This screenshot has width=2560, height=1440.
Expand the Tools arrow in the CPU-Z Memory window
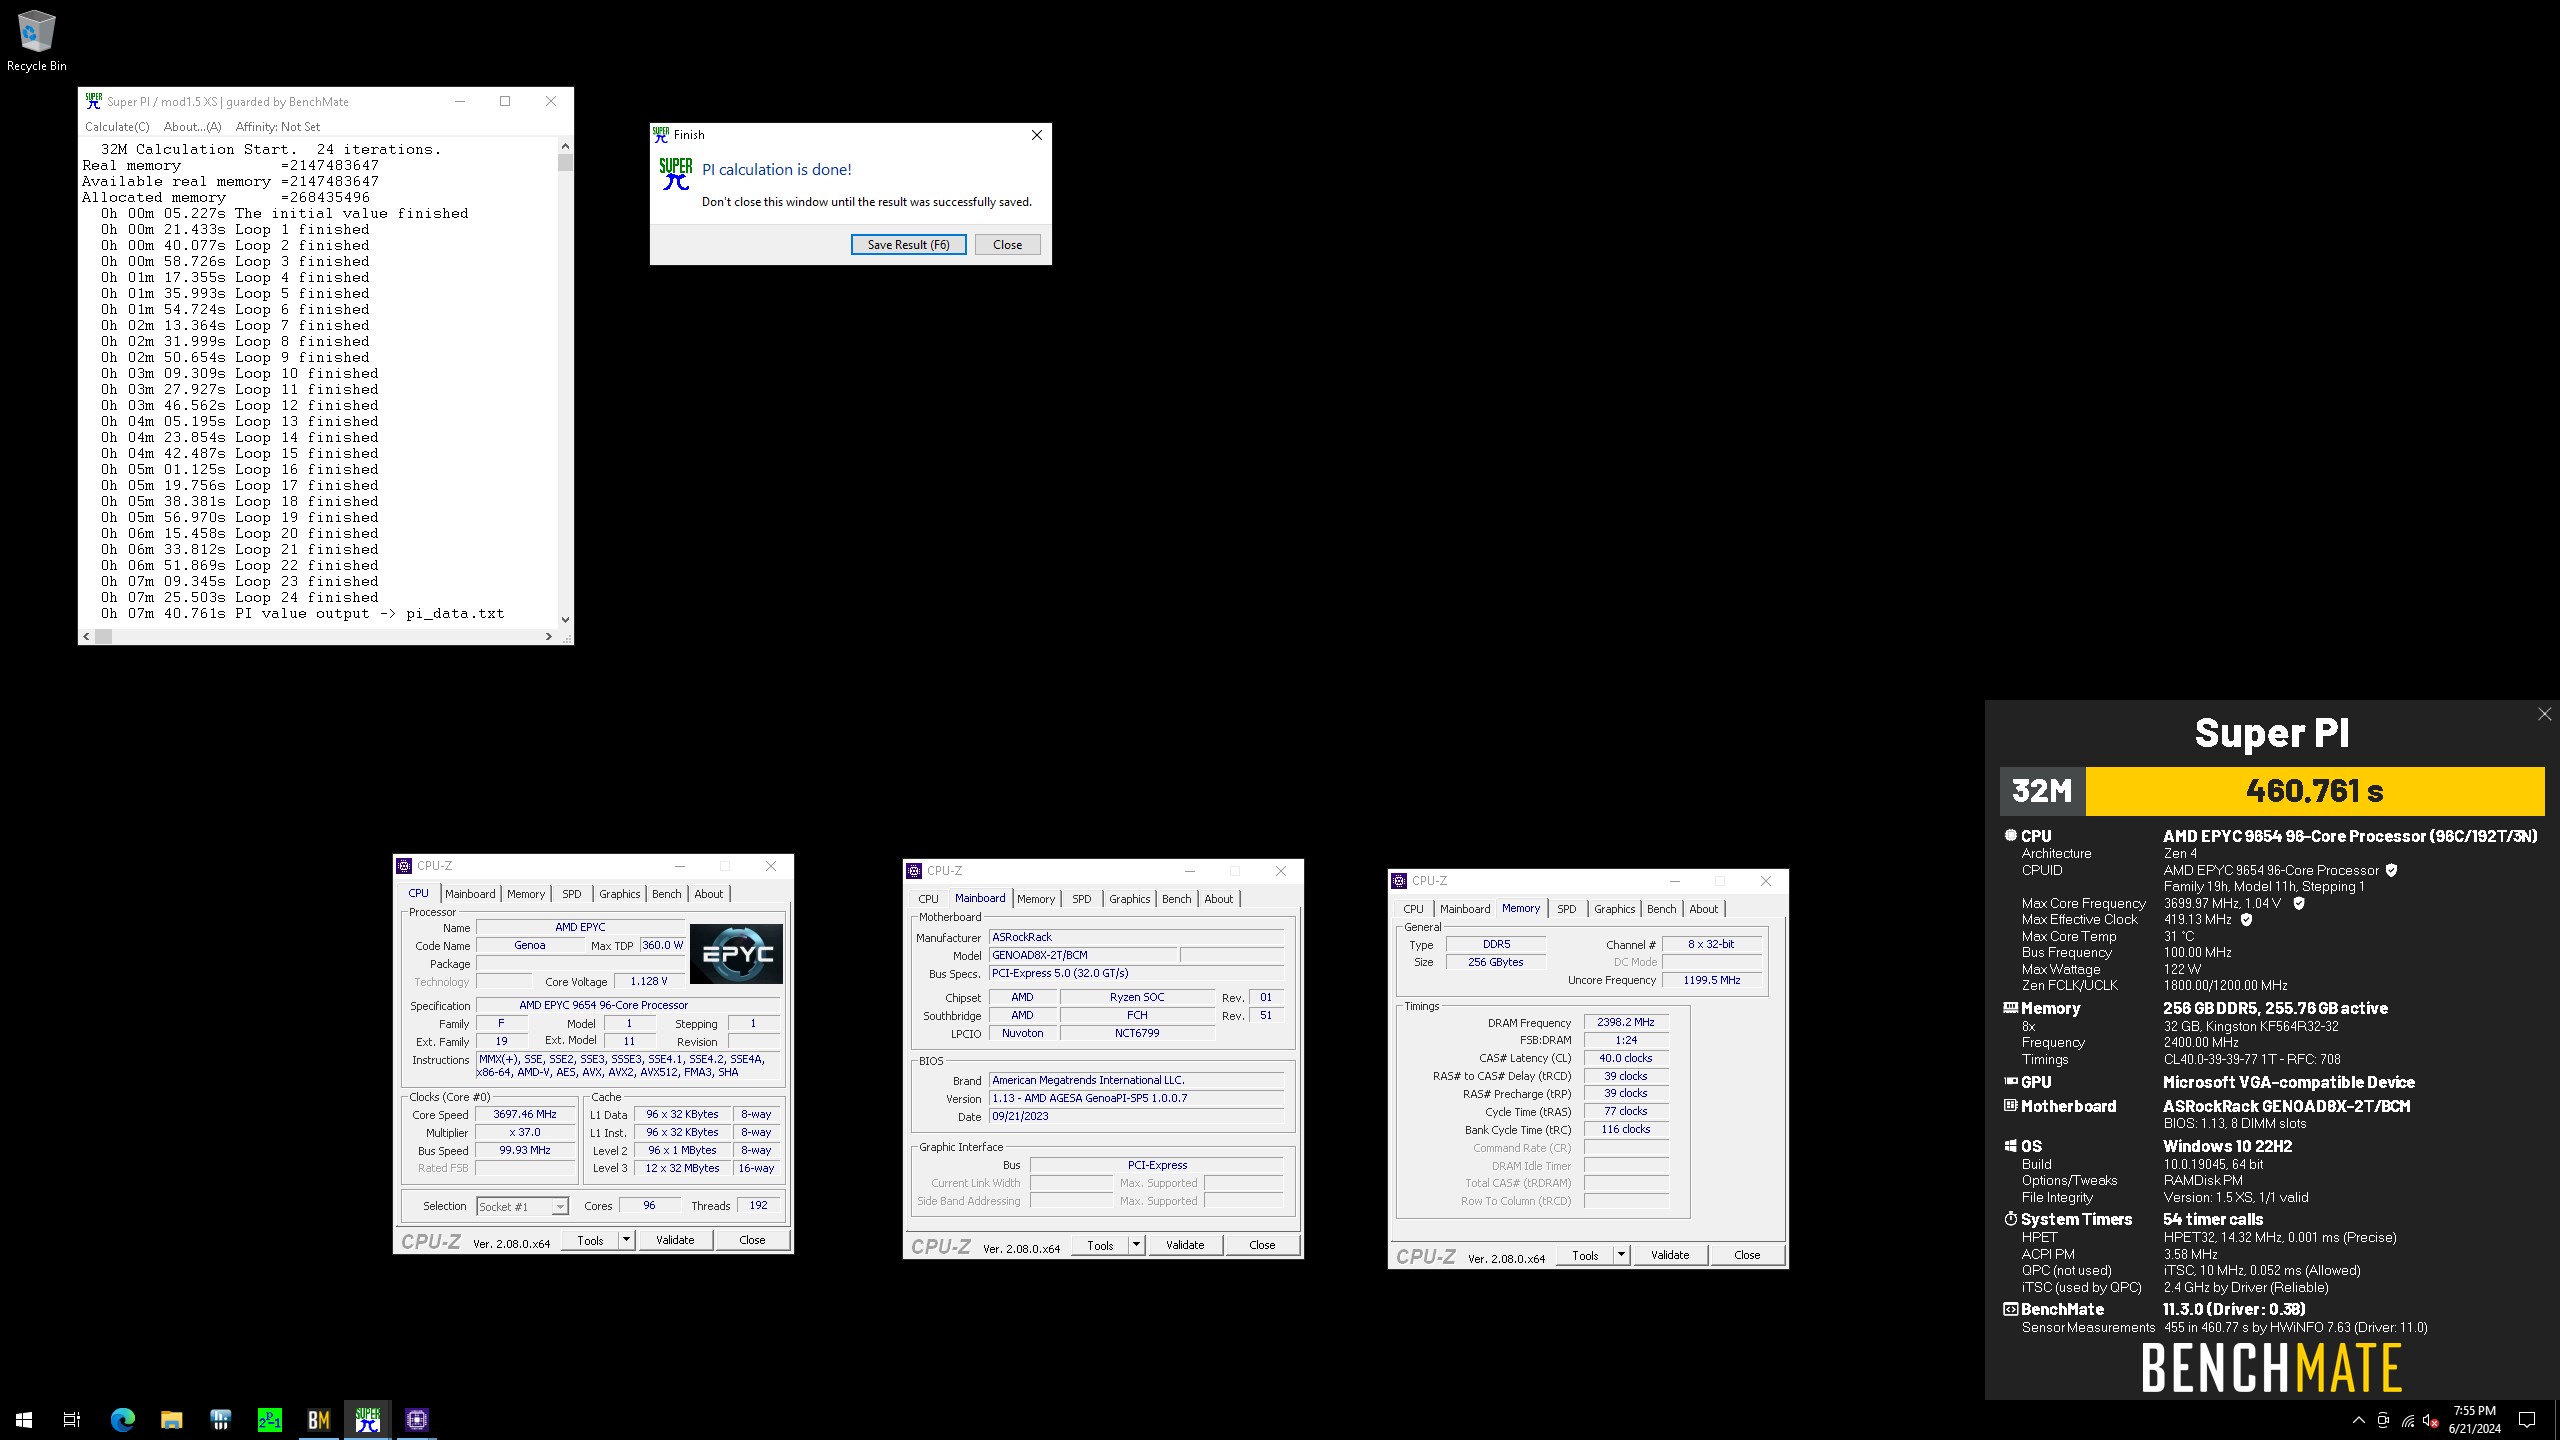point(1621,1255)
